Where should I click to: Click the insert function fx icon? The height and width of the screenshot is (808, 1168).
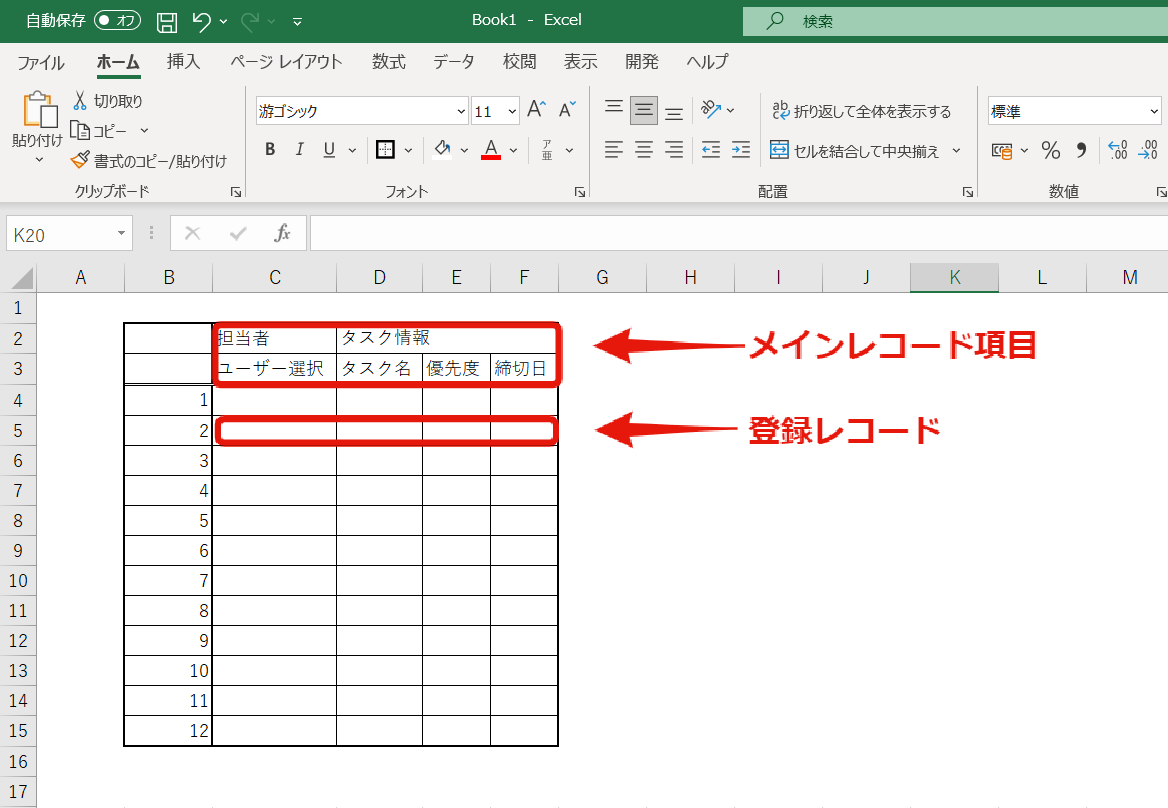point(282,233)
